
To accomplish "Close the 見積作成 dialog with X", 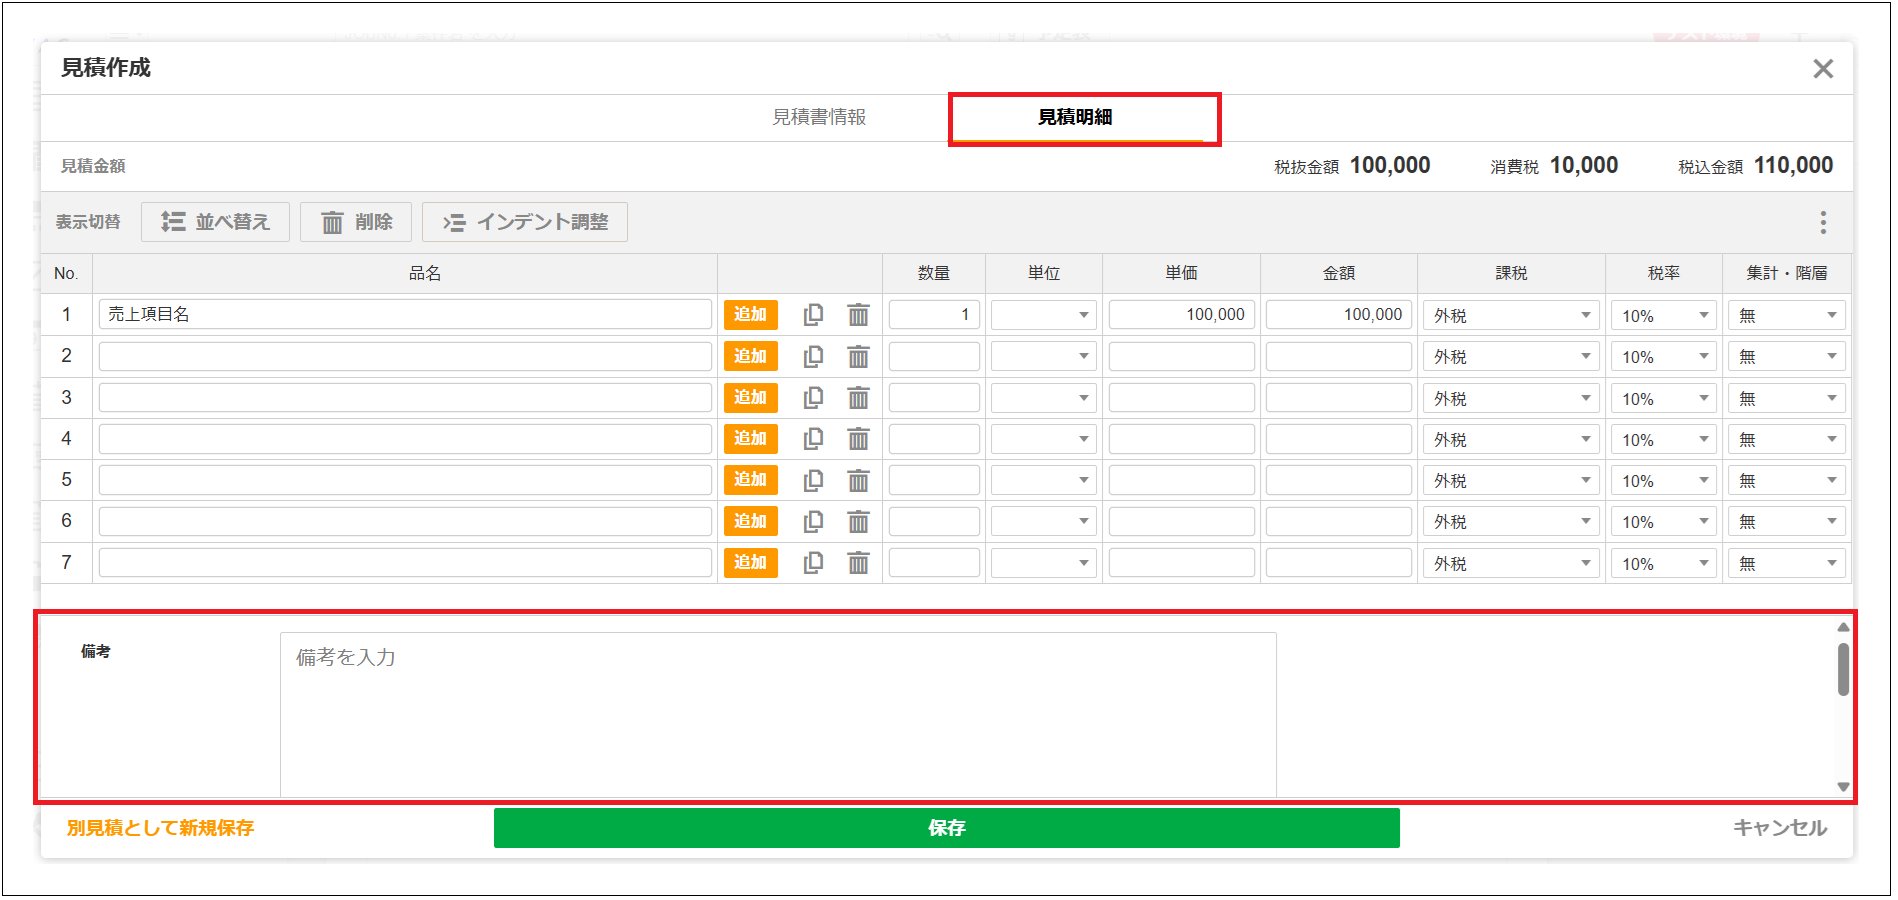I will 1823,68.
